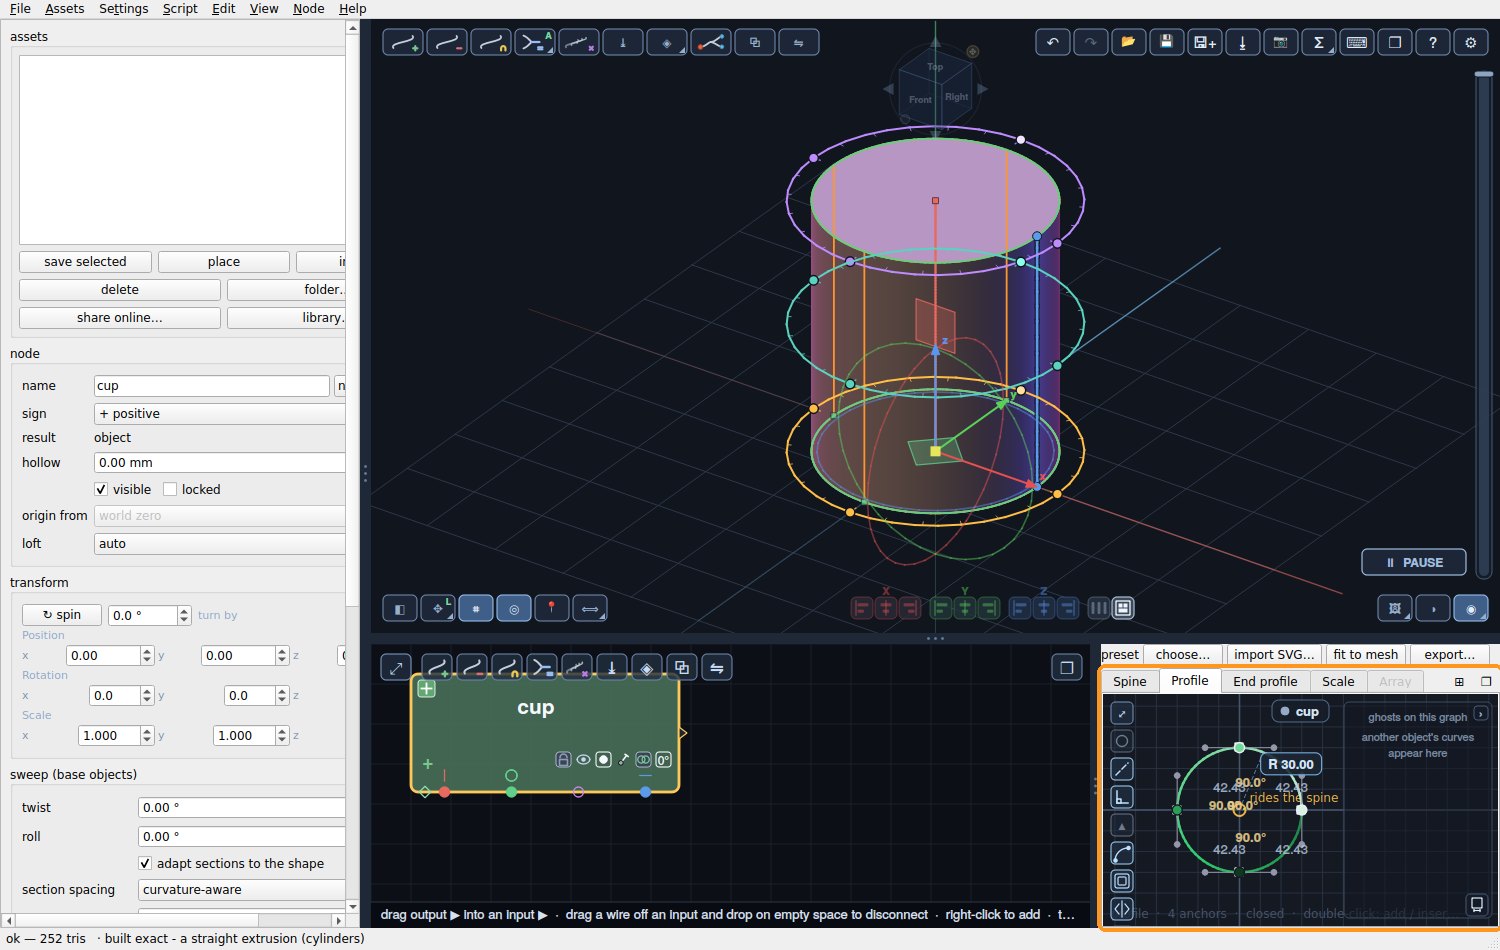Switch to the End profile tab

click(x=1265, y=681)
